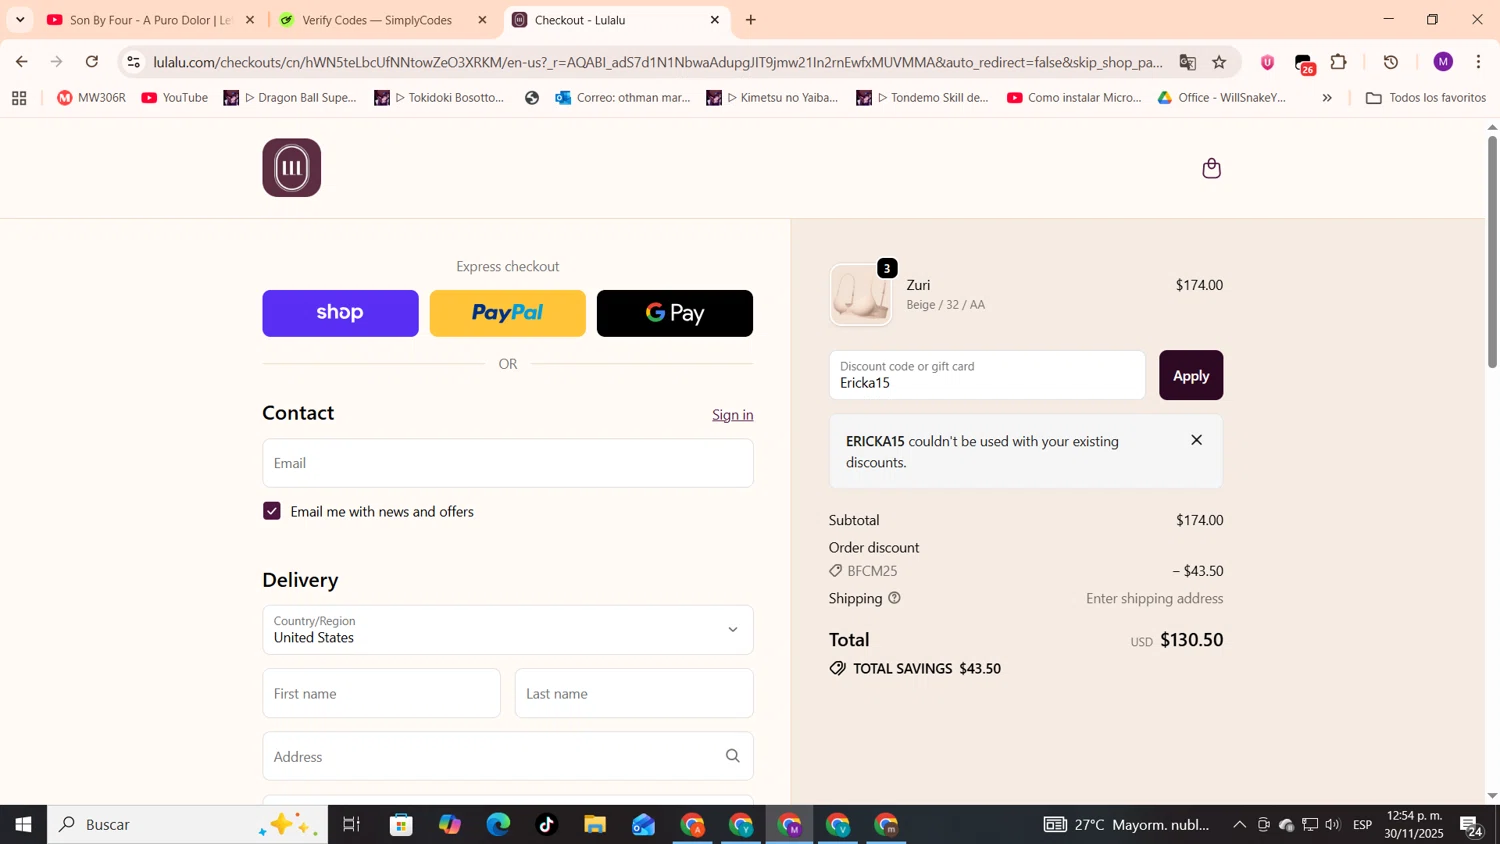
Task: Toggle Email me with news and offers
Action: [x=272, y=511]
